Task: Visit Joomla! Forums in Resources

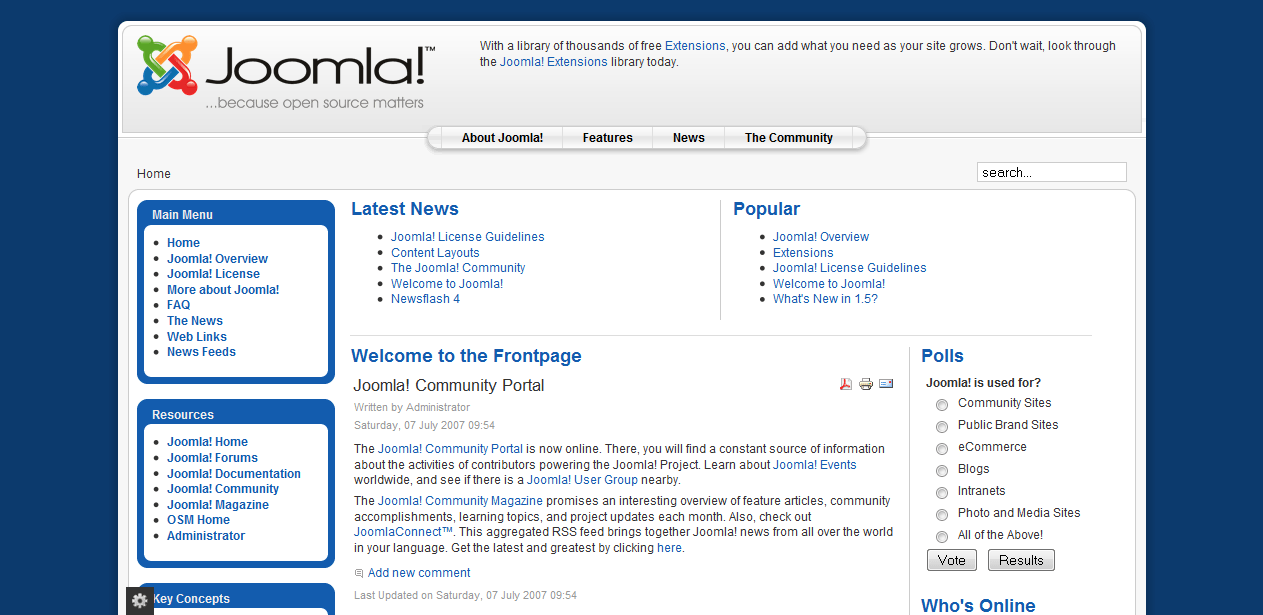Action: (212, 458)
